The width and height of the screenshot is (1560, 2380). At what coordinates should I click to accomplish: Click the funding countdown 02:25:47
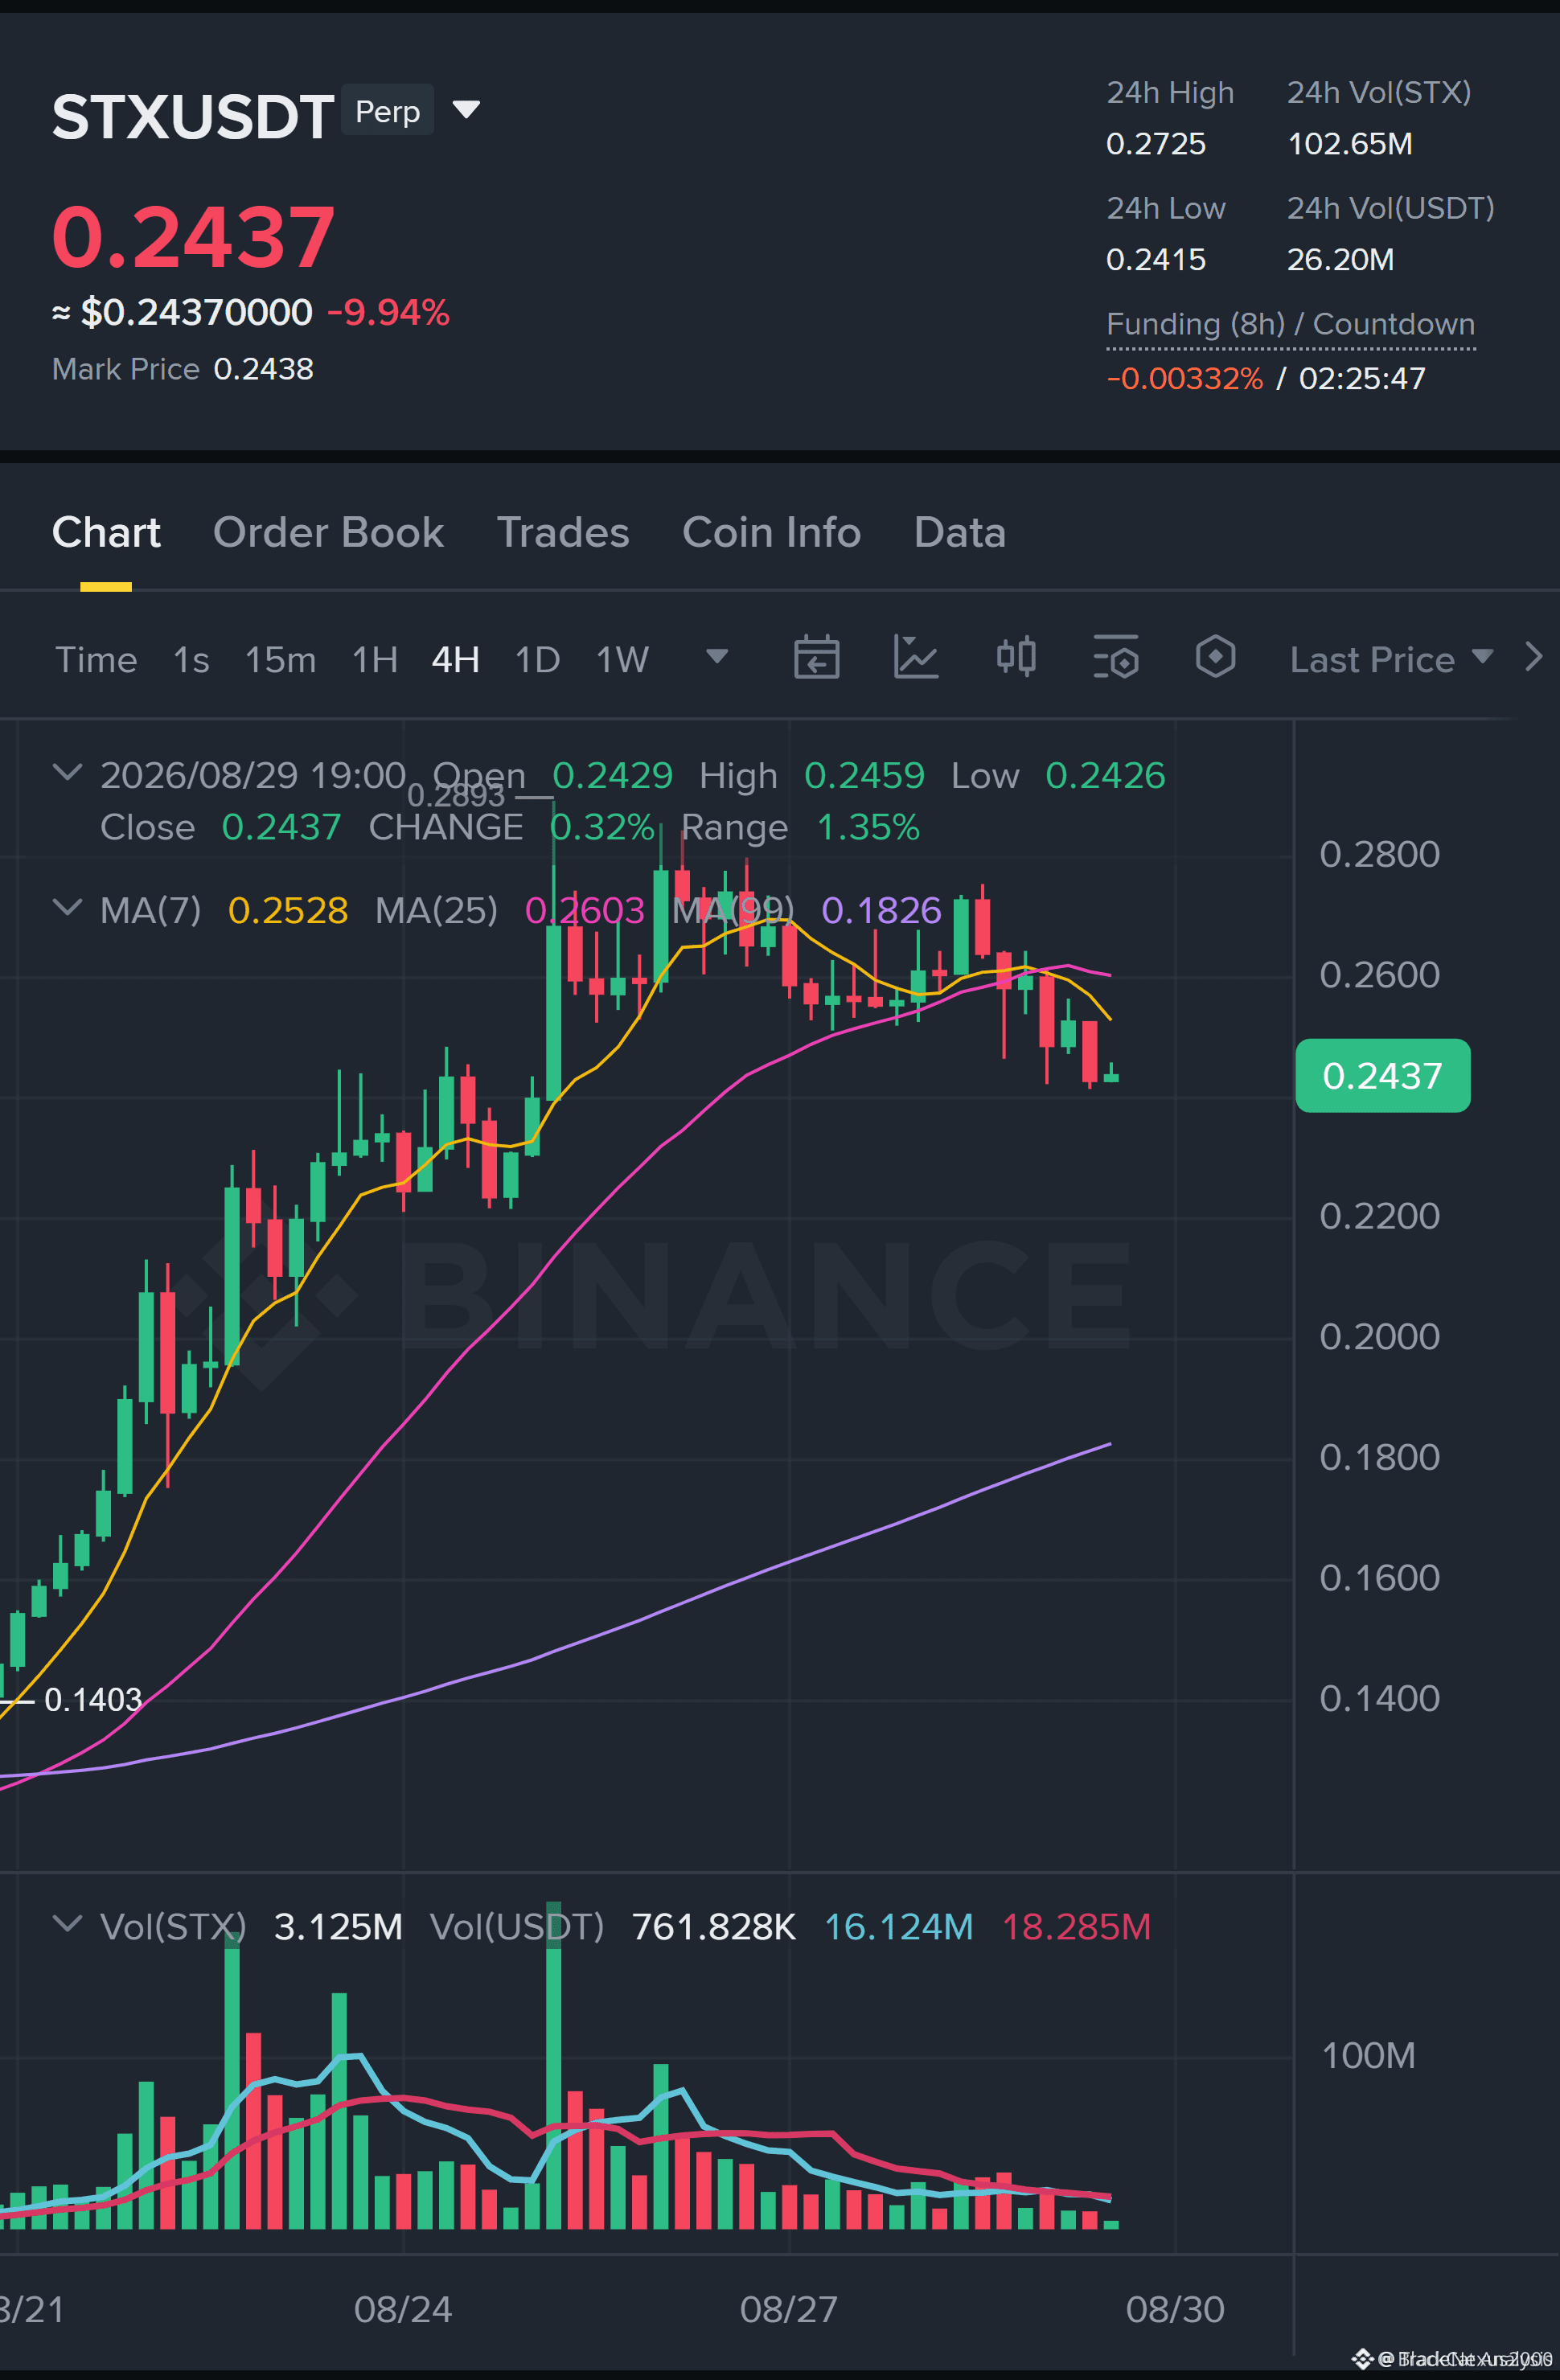point(1362,378)
